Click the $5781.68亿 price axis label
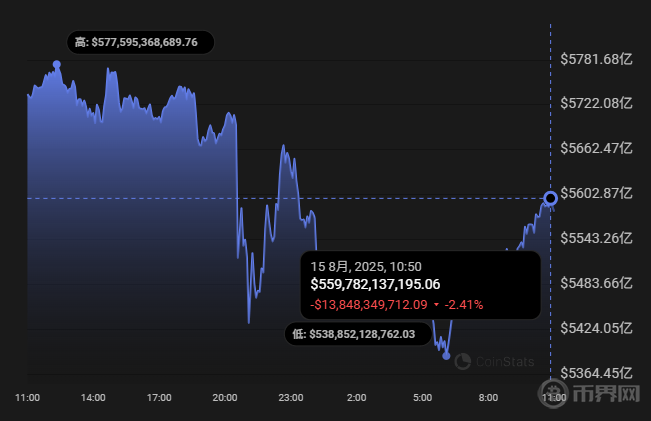Viewport: 651px width, 421px height. coord(598,58)
